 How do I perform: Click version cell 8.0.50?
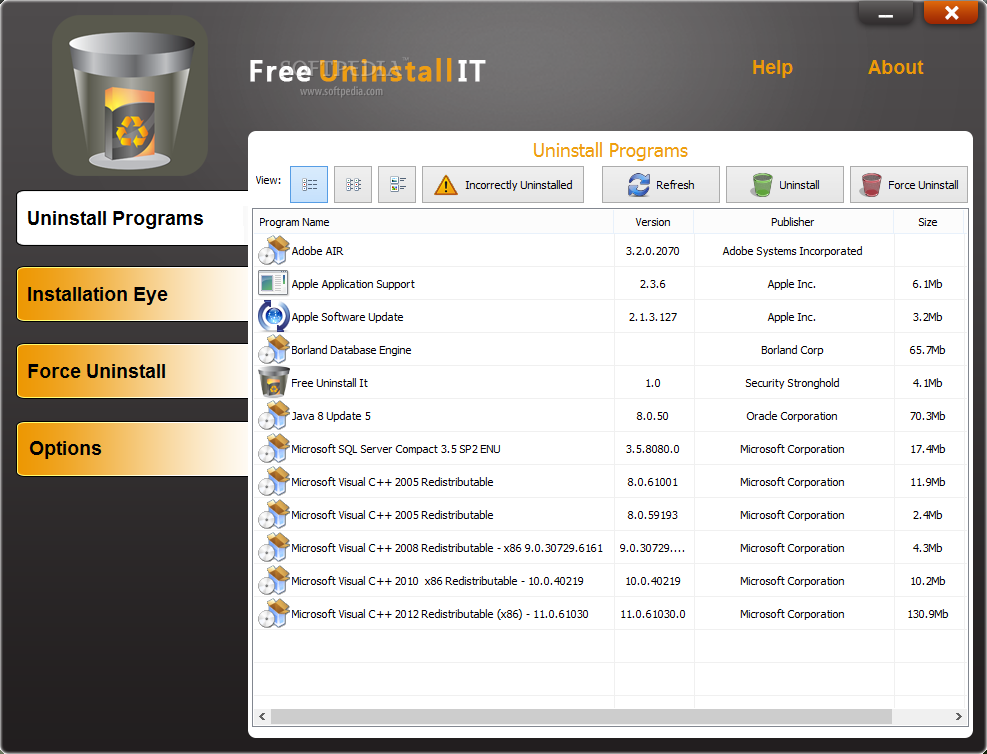click(653, 416)
